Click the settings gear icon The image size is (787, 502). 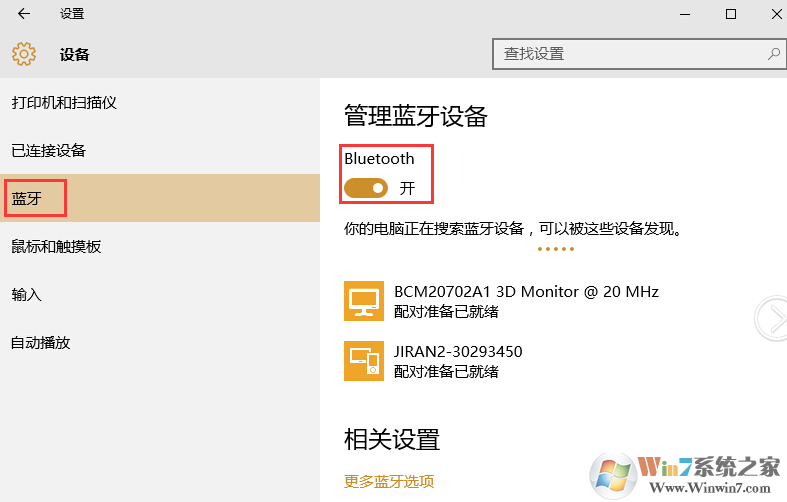(x=24, y=54)
